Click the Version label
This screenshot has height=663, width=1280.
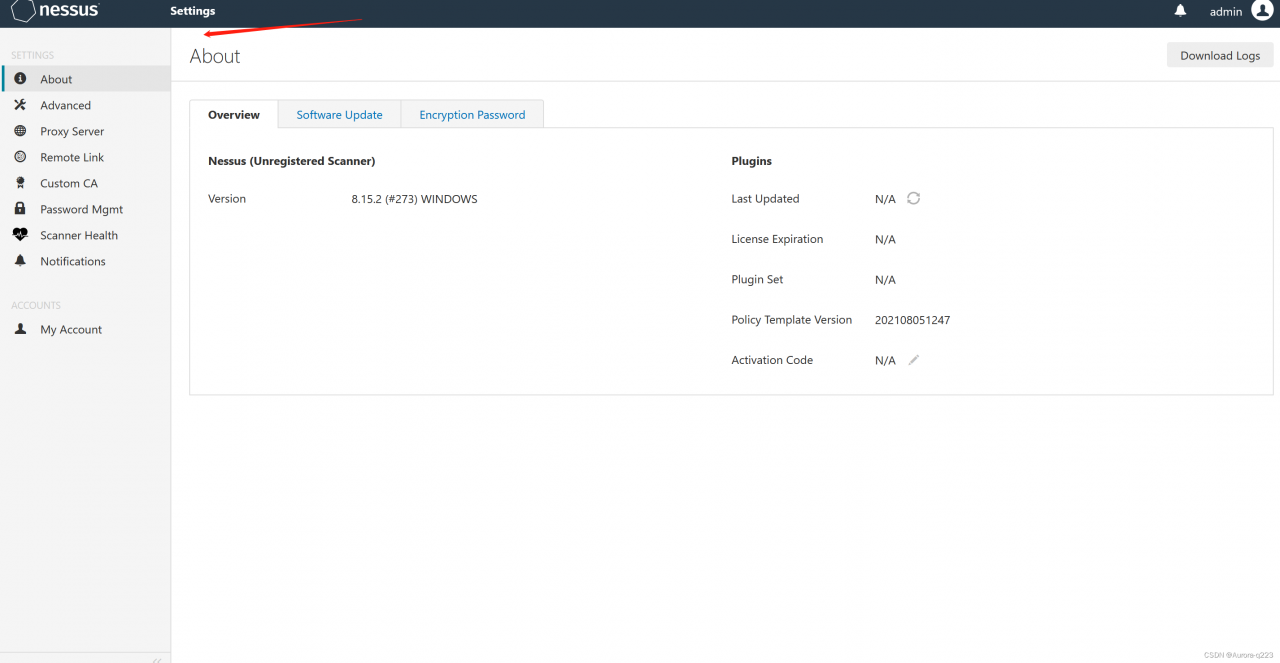point(227,199)
